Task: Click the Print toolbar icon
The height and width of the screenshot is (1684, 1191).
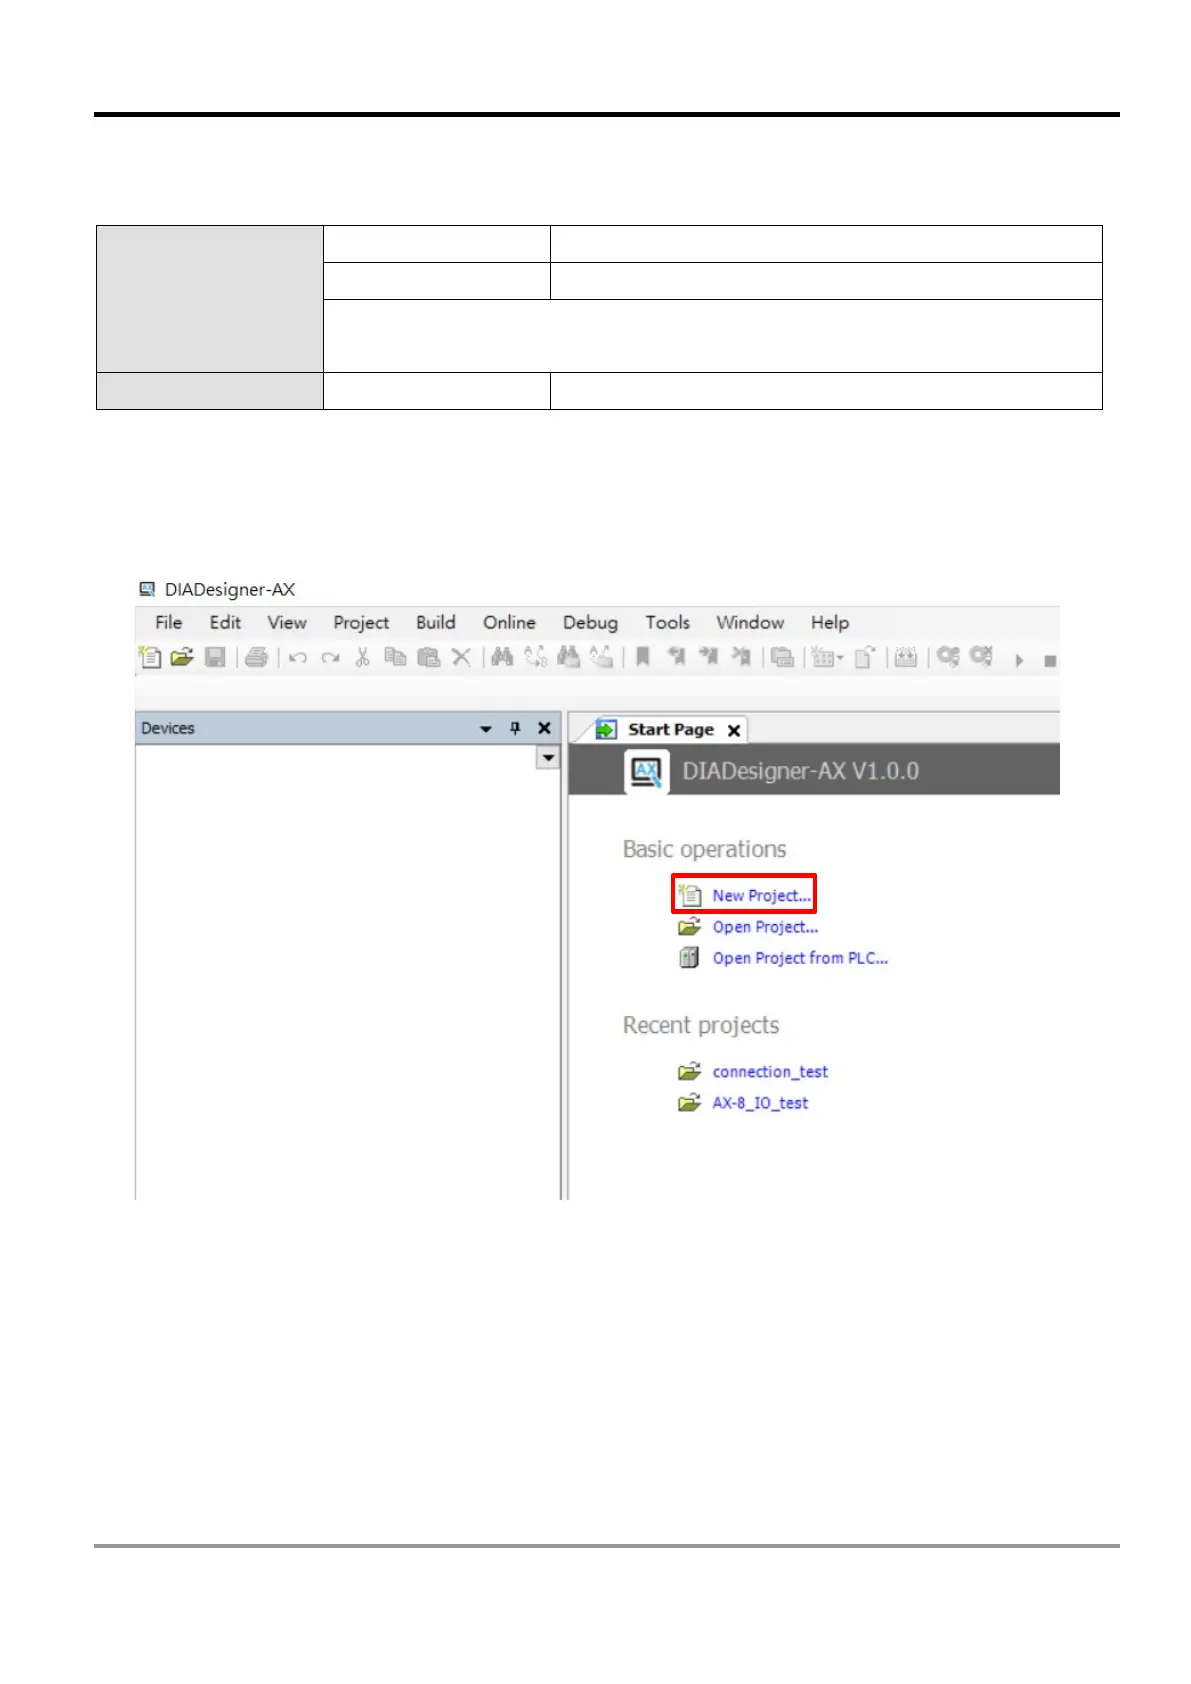Action: click(x=256, y=657)
